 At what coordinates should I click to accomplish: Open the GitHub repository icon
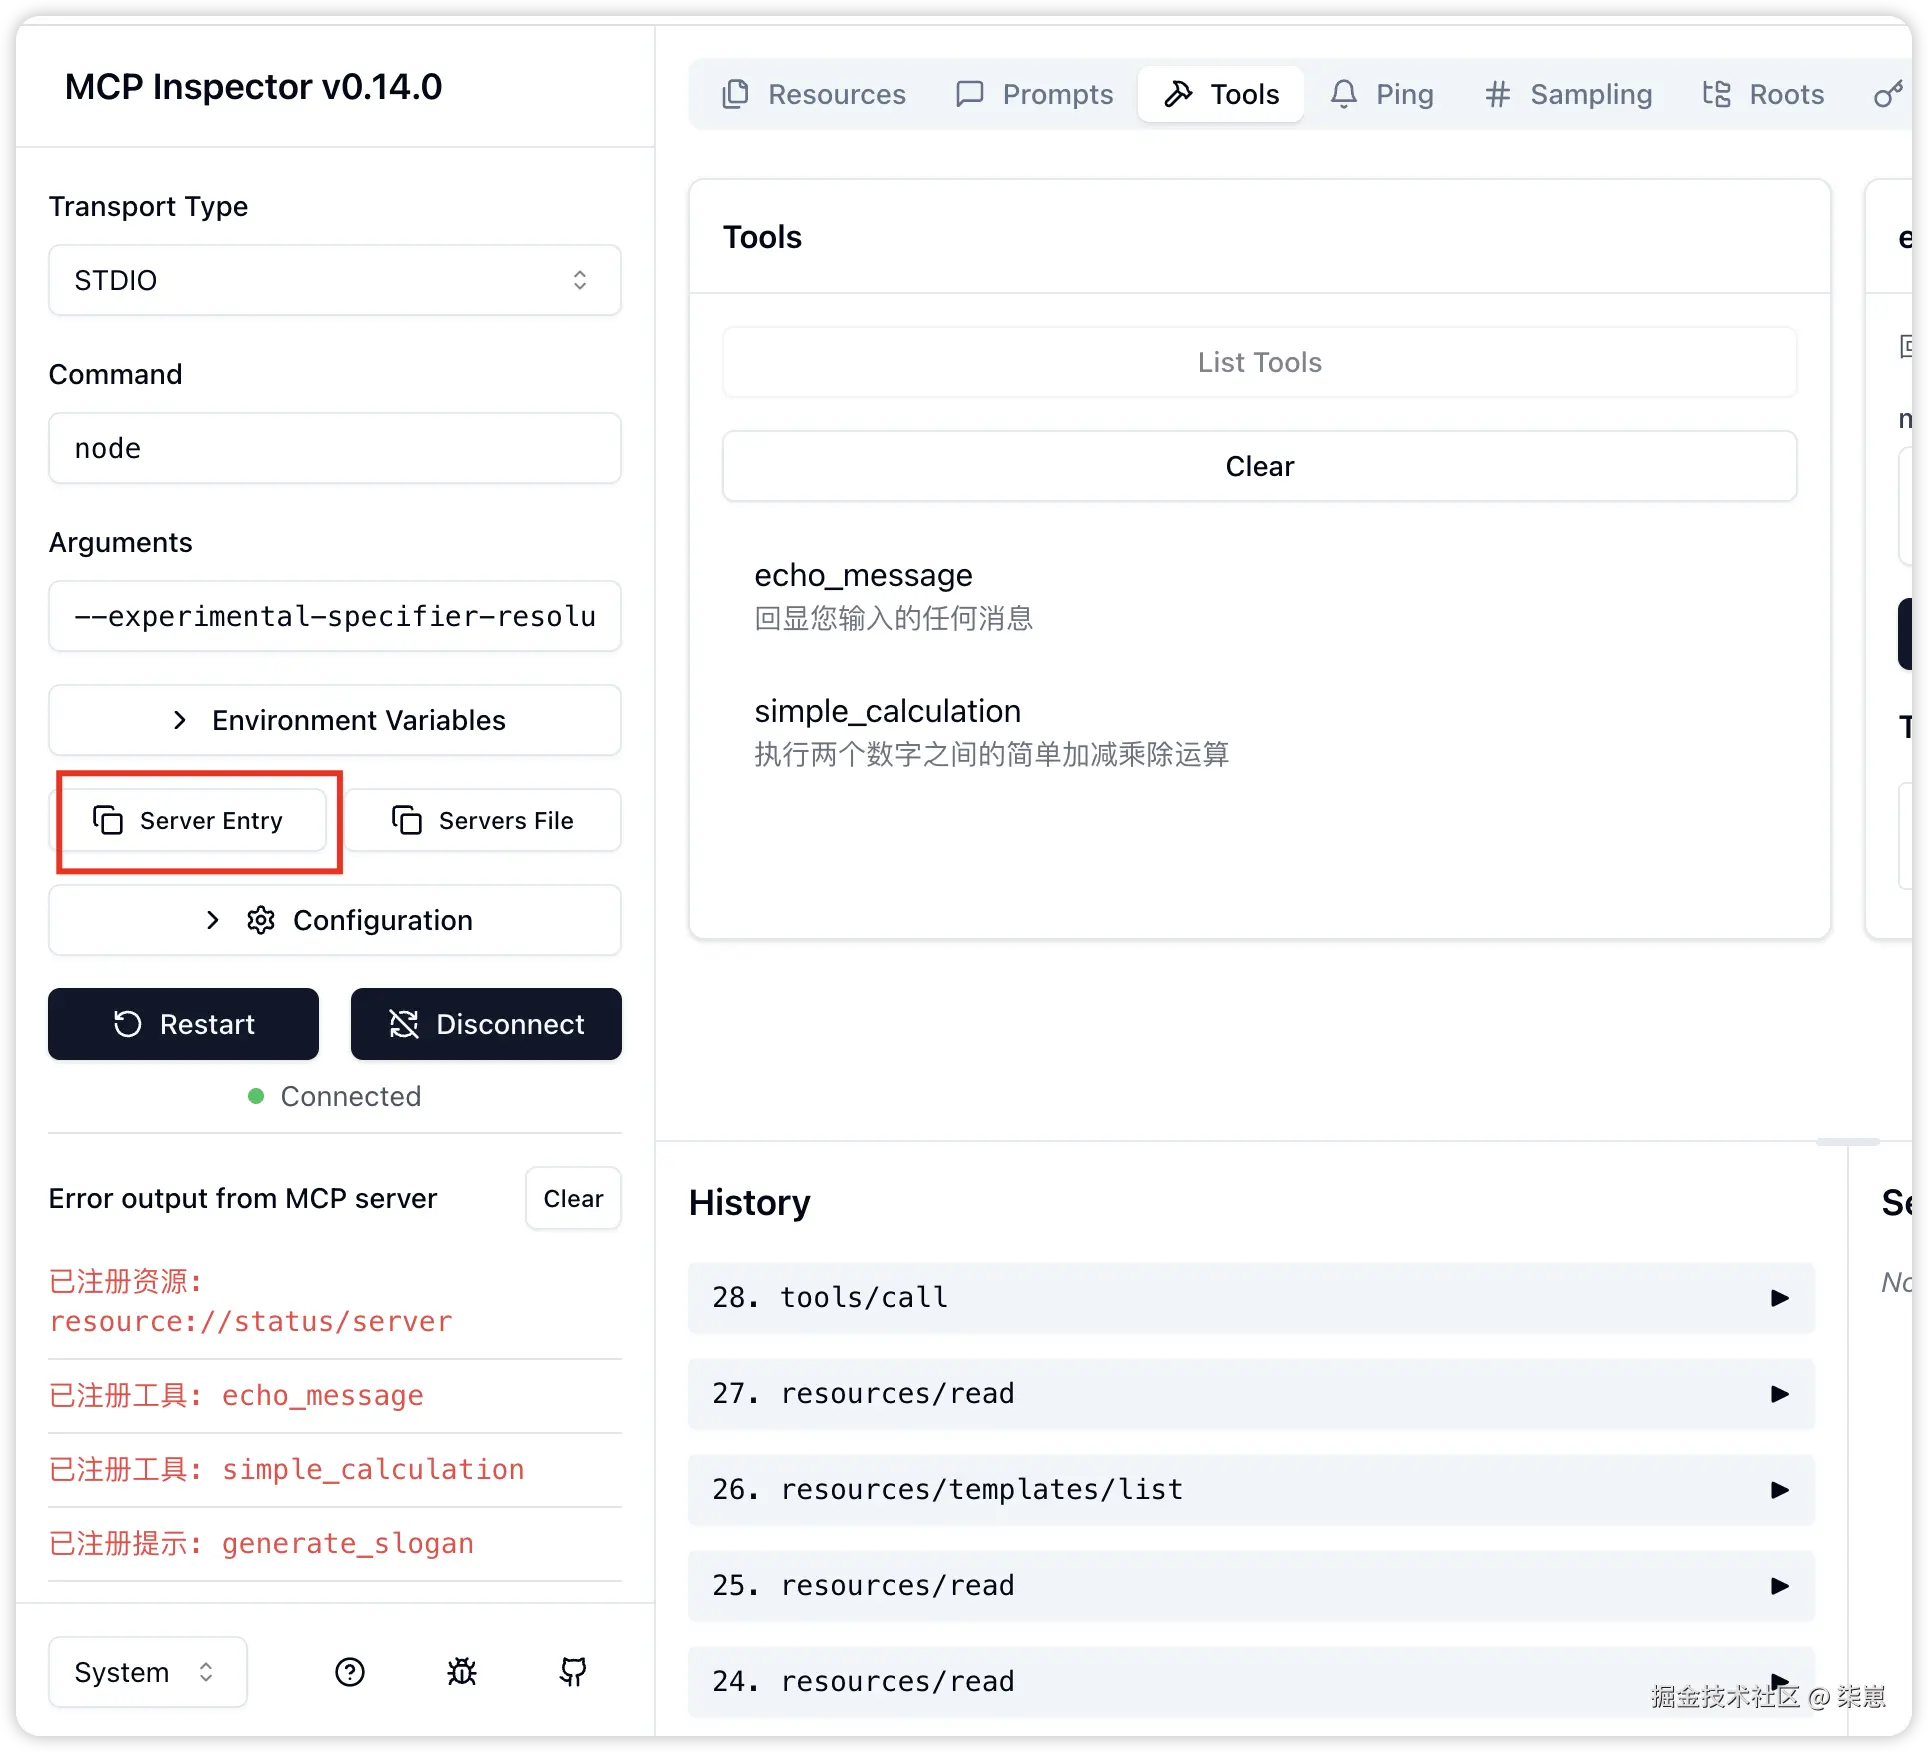pyautogui.click(x=573, y=1671)
